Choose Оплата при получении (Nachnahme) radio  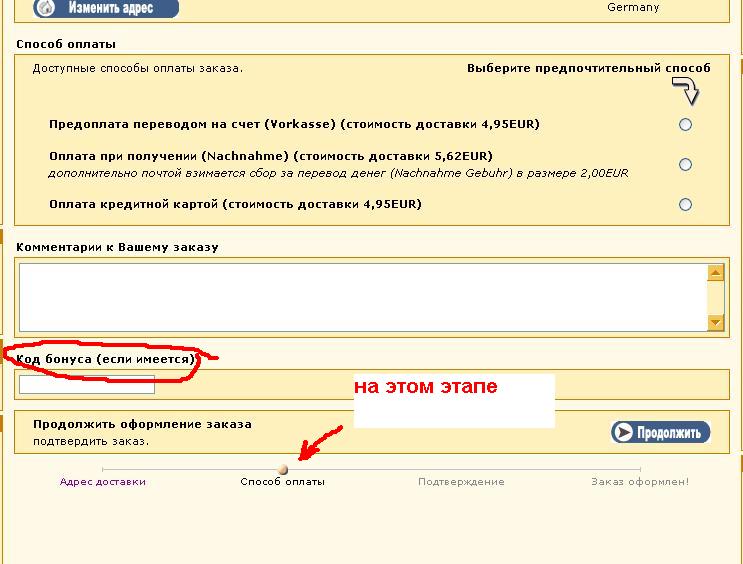point(685,165)
